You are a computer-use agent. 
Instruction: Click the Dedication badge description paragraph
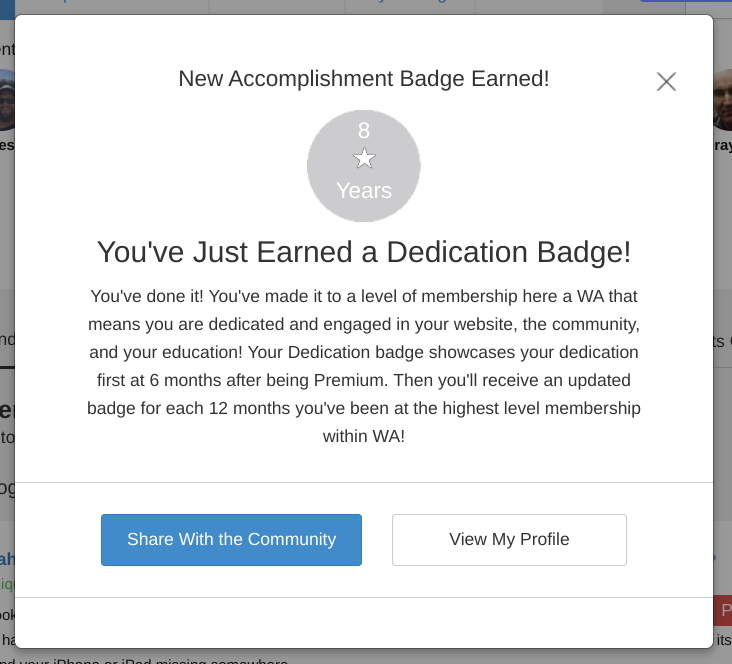(x=364, y=366)
